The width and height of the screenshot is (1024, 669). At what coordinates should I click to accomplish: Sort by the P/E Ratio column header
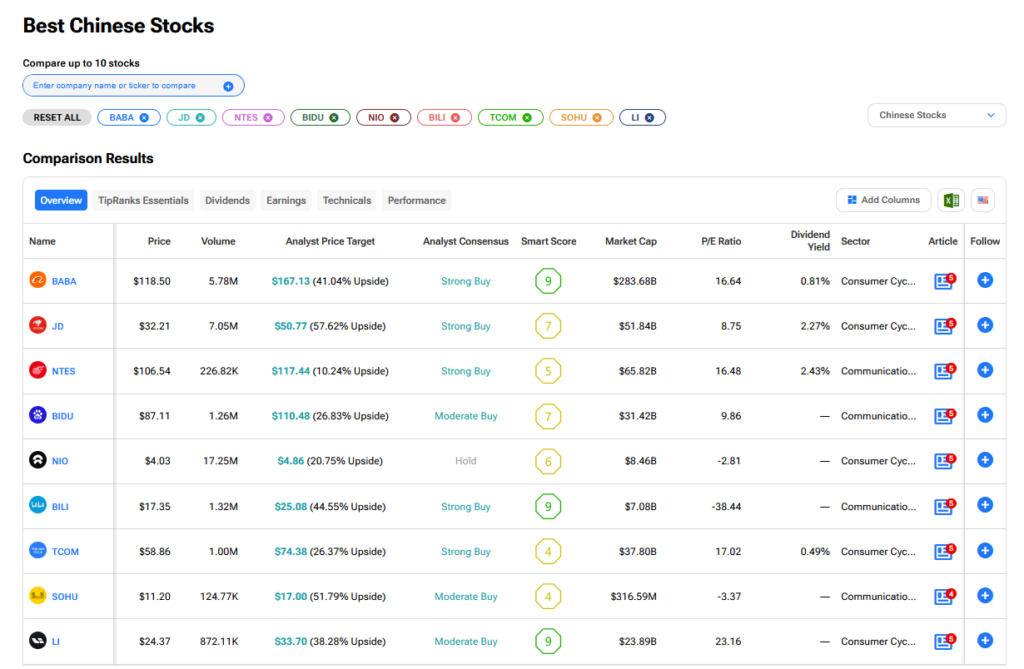tap(721, 241)
